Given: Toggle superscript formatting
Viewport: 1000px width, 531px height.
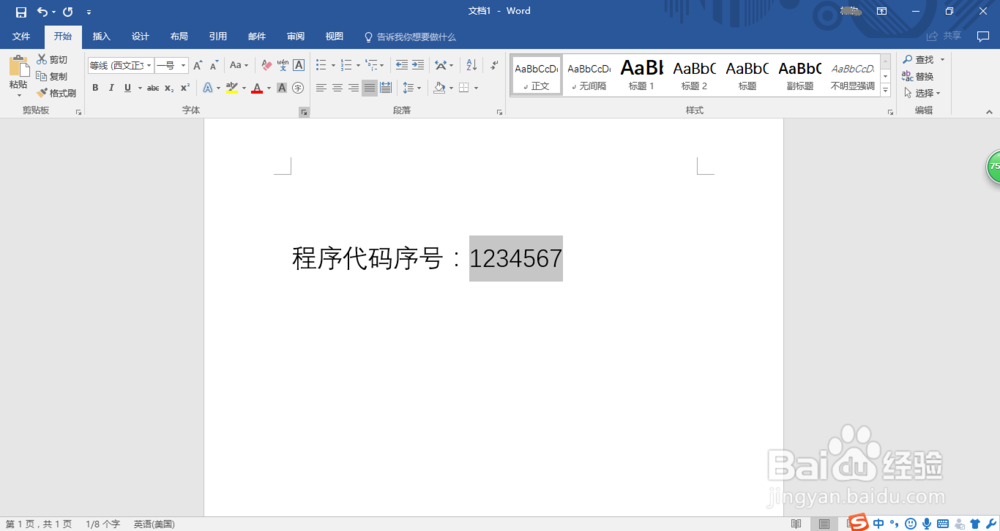Looking at the screenshot, I should (185, 88).
